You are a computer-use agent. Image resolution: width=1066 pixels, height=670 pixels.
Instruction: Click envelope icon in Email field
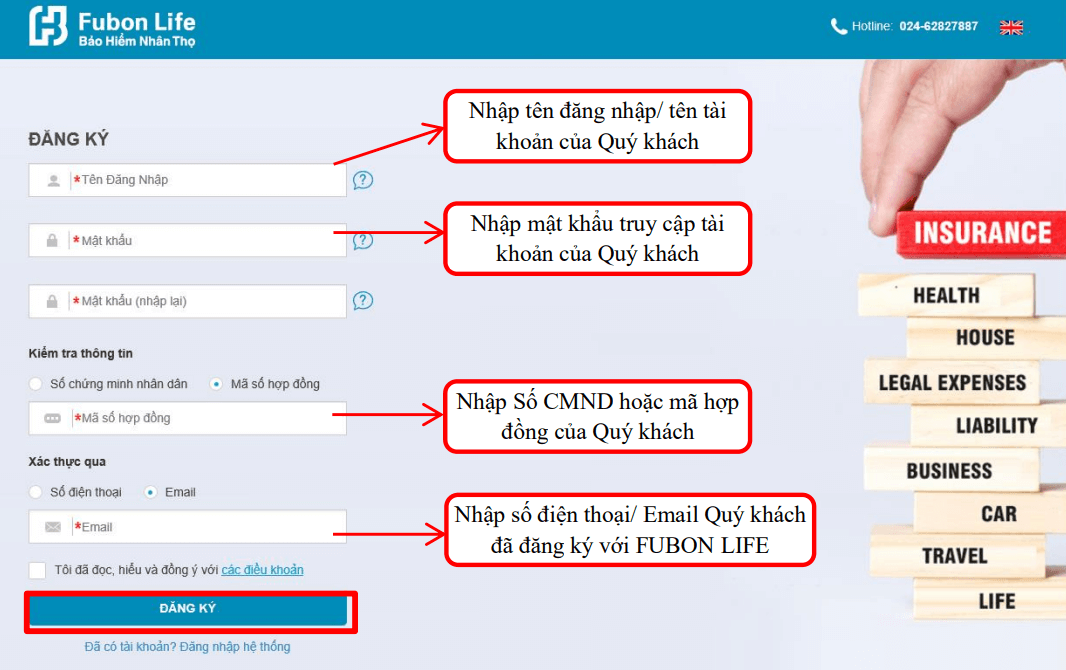(x=53, y=527)
